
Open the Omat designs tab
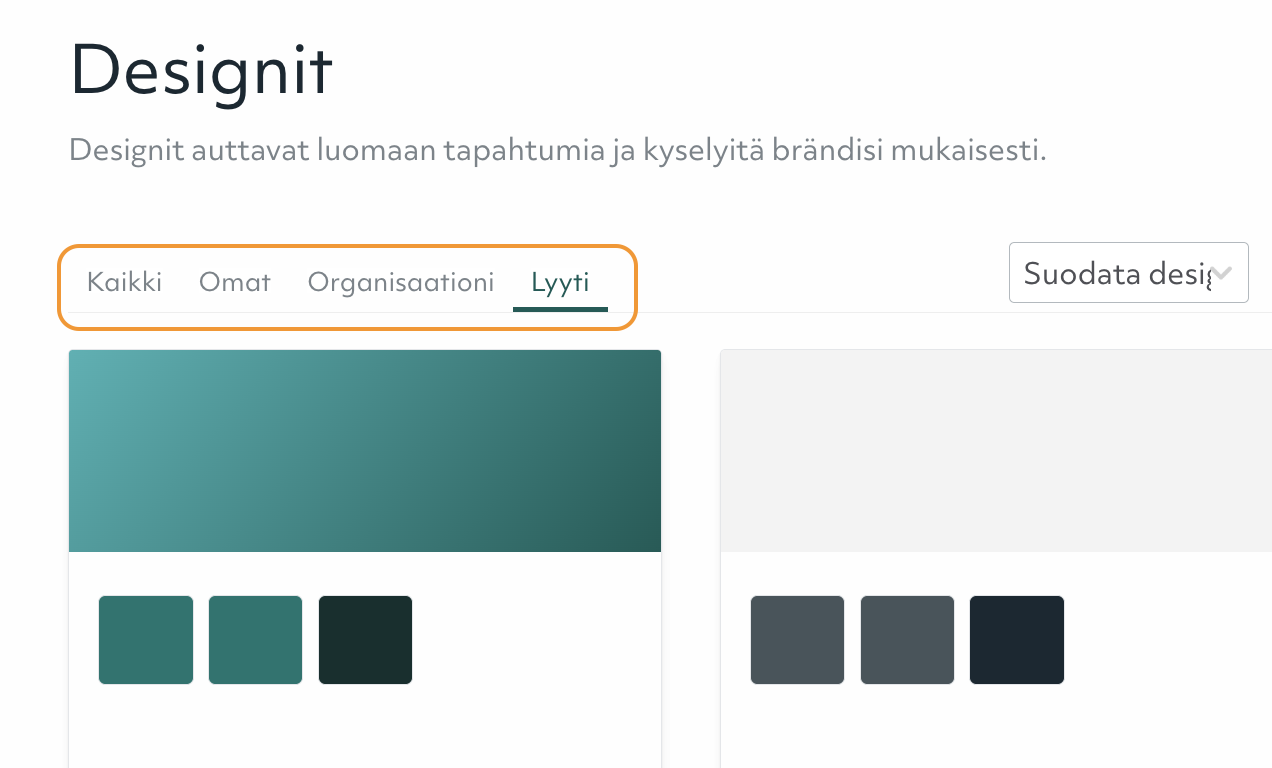(x=234, y=282)
